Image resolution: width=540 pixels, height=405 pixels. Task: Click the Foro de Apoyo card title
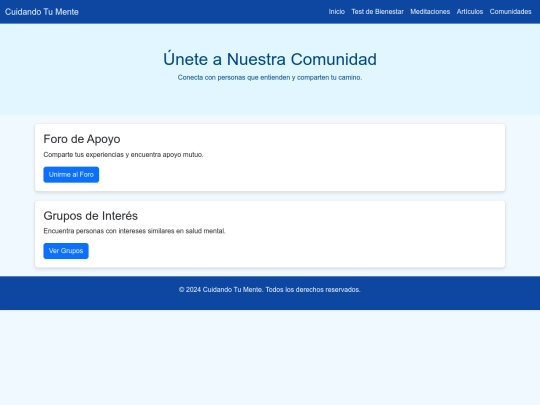[x=82, y=139]
